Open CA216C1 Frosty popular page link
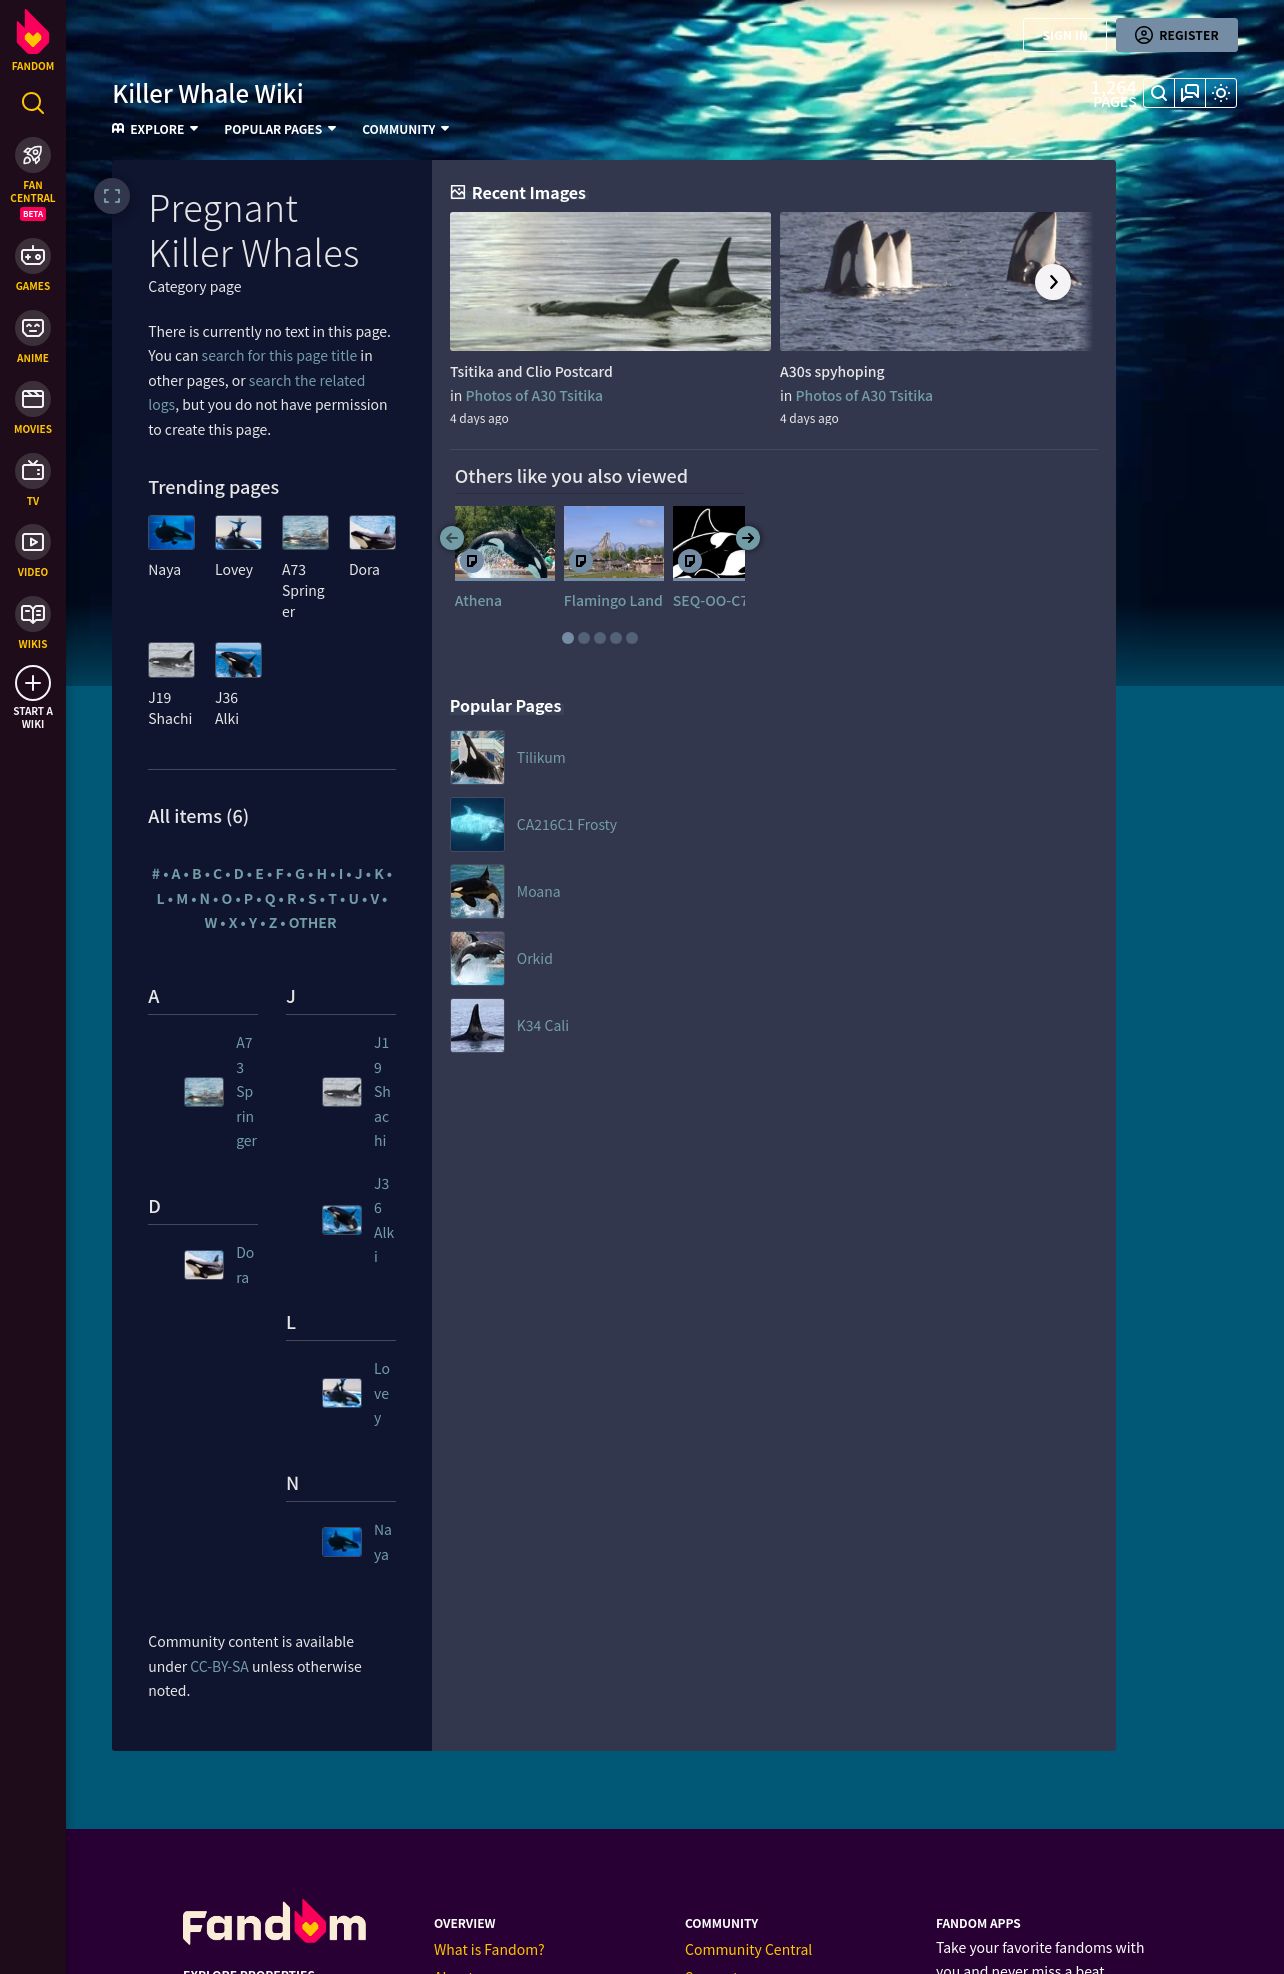The height and width of the screenshot is (1974, 1284). (x=567, y=825)
